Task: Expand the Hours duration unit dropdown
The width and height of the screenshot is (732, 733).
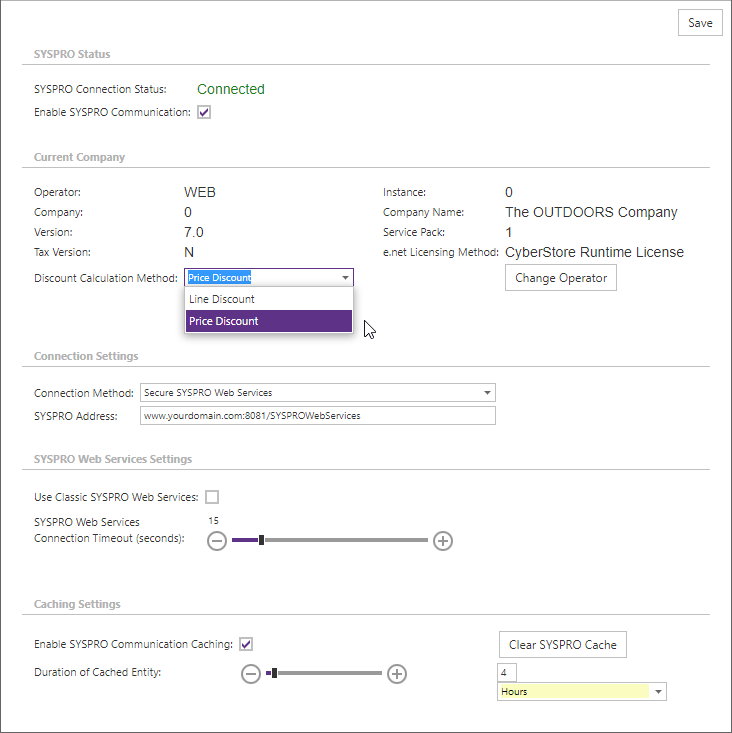Action: 659,691
